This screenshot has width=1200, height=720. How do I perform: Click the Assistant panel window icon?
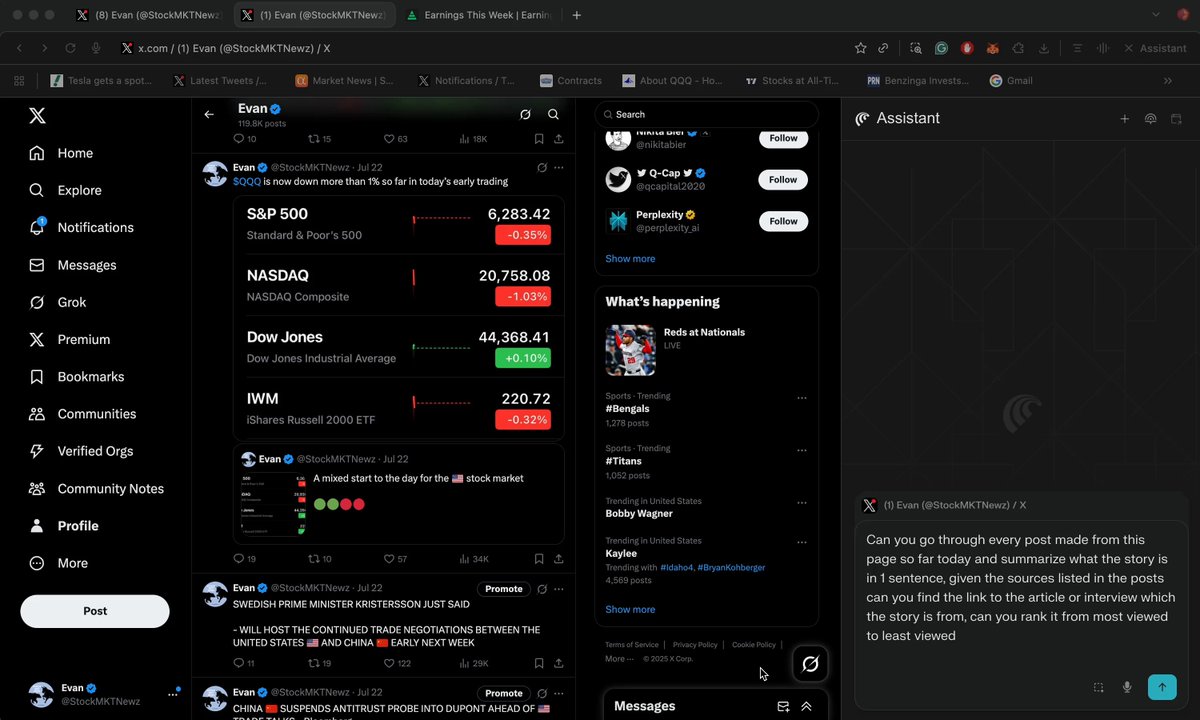tap(1176, 119)
